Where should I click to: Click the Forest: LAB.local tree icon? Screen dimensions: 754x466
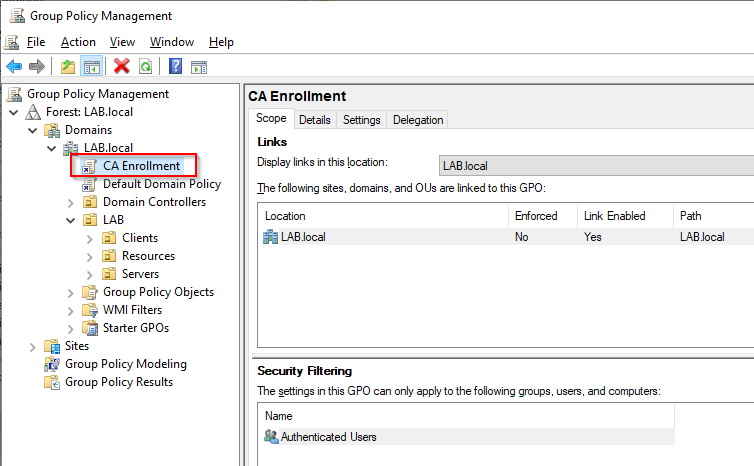pyautogui.click(x=33, y=112)
